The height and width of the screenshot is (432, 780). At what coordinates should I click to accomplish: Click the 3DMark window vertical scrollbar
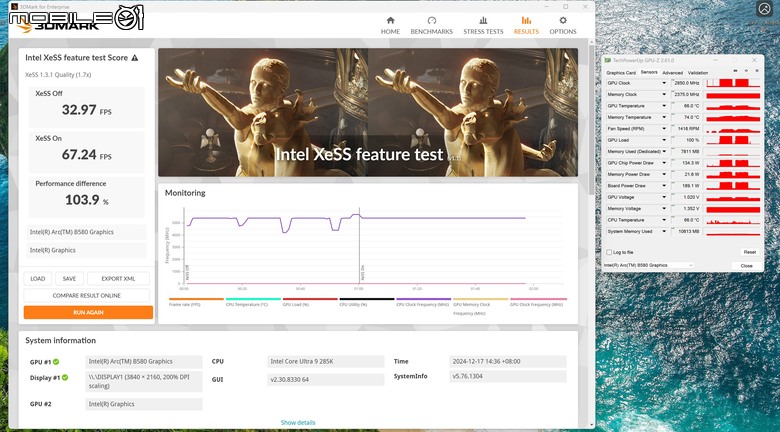coord(591,119)
